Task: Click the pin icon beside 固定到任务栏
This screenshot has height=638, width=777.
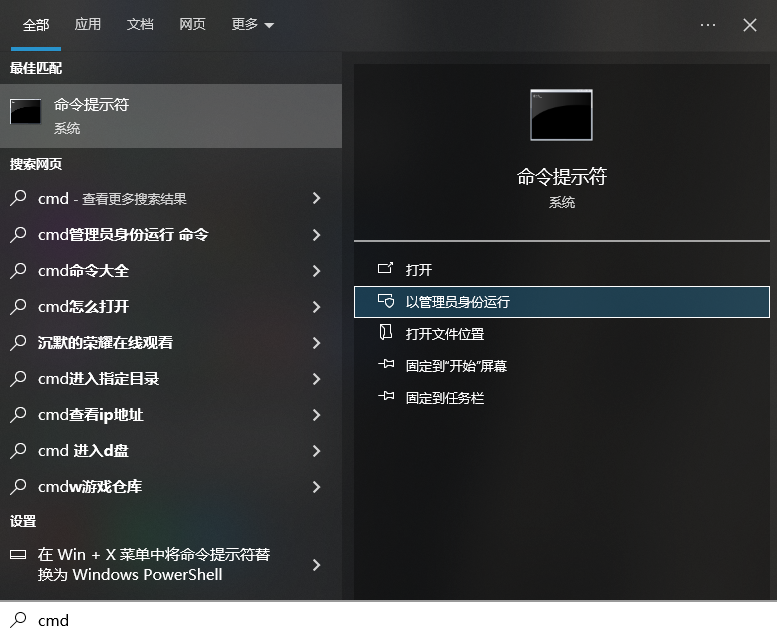Action: coord(386,396)
